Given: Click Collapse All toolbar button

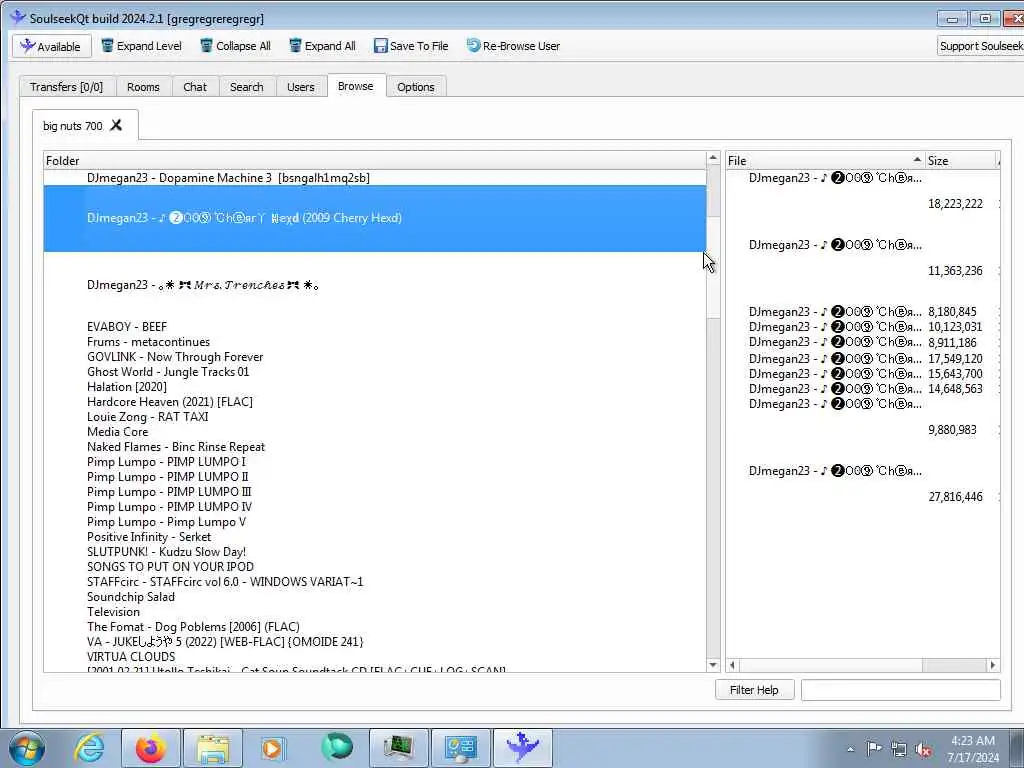Looking at the screenshot, I should (x=235, y=46).
